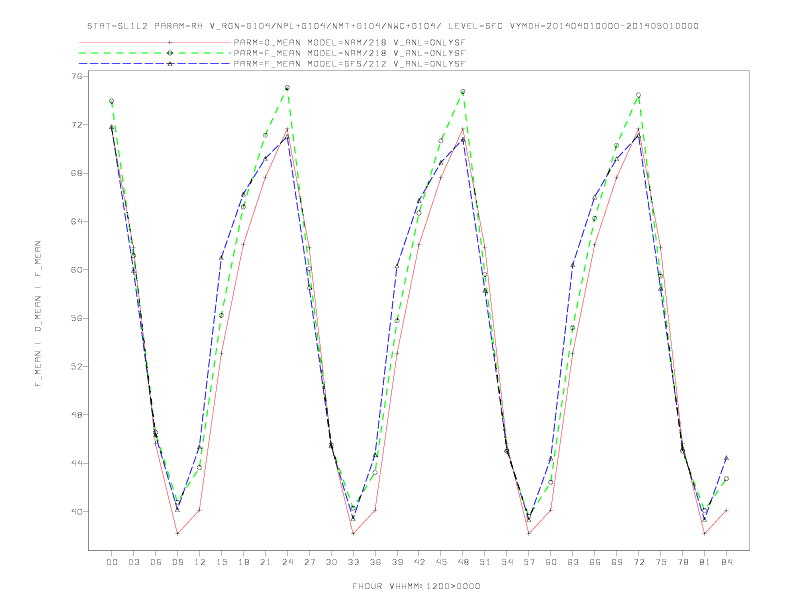Click x-axis tick label 09

point(177,562)
